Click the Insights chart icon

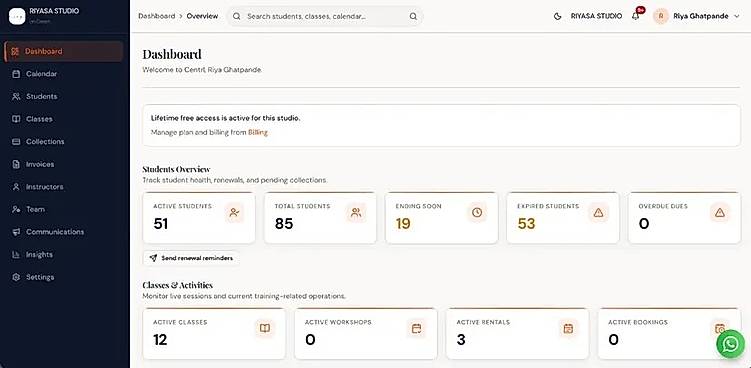pos(16,254)
